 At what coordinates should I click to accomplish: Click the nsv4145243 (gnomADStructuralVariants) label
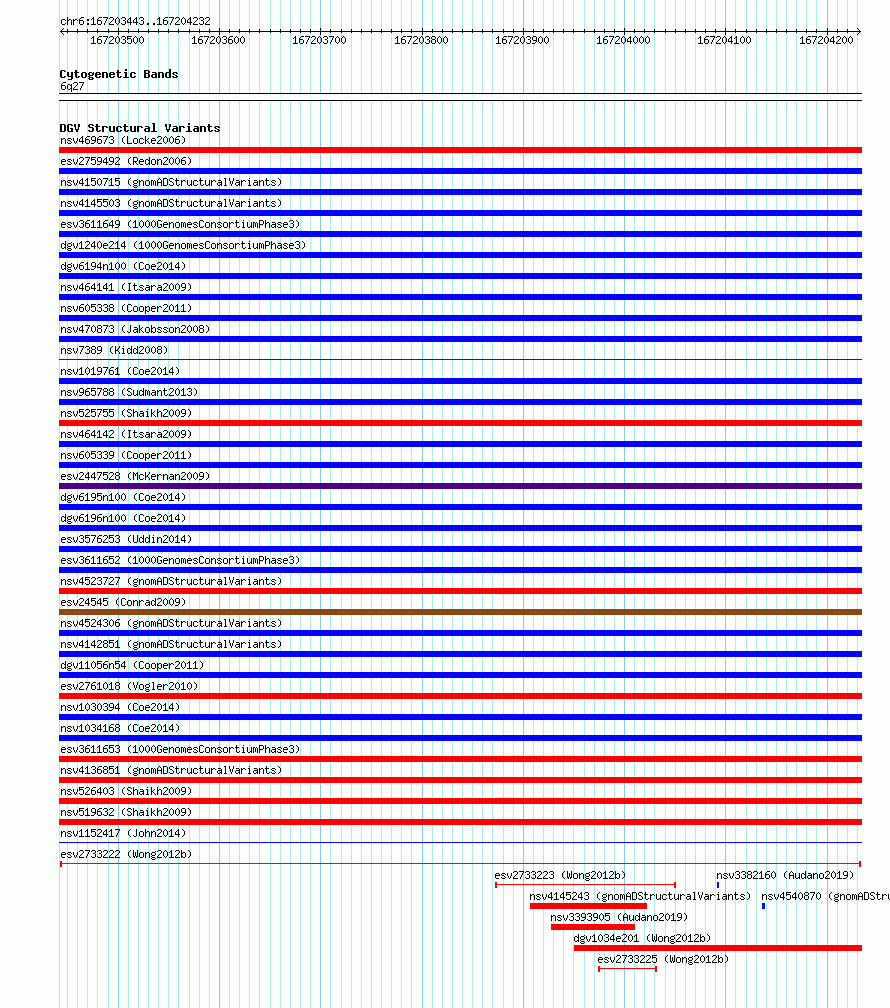[x=640, y=896]
